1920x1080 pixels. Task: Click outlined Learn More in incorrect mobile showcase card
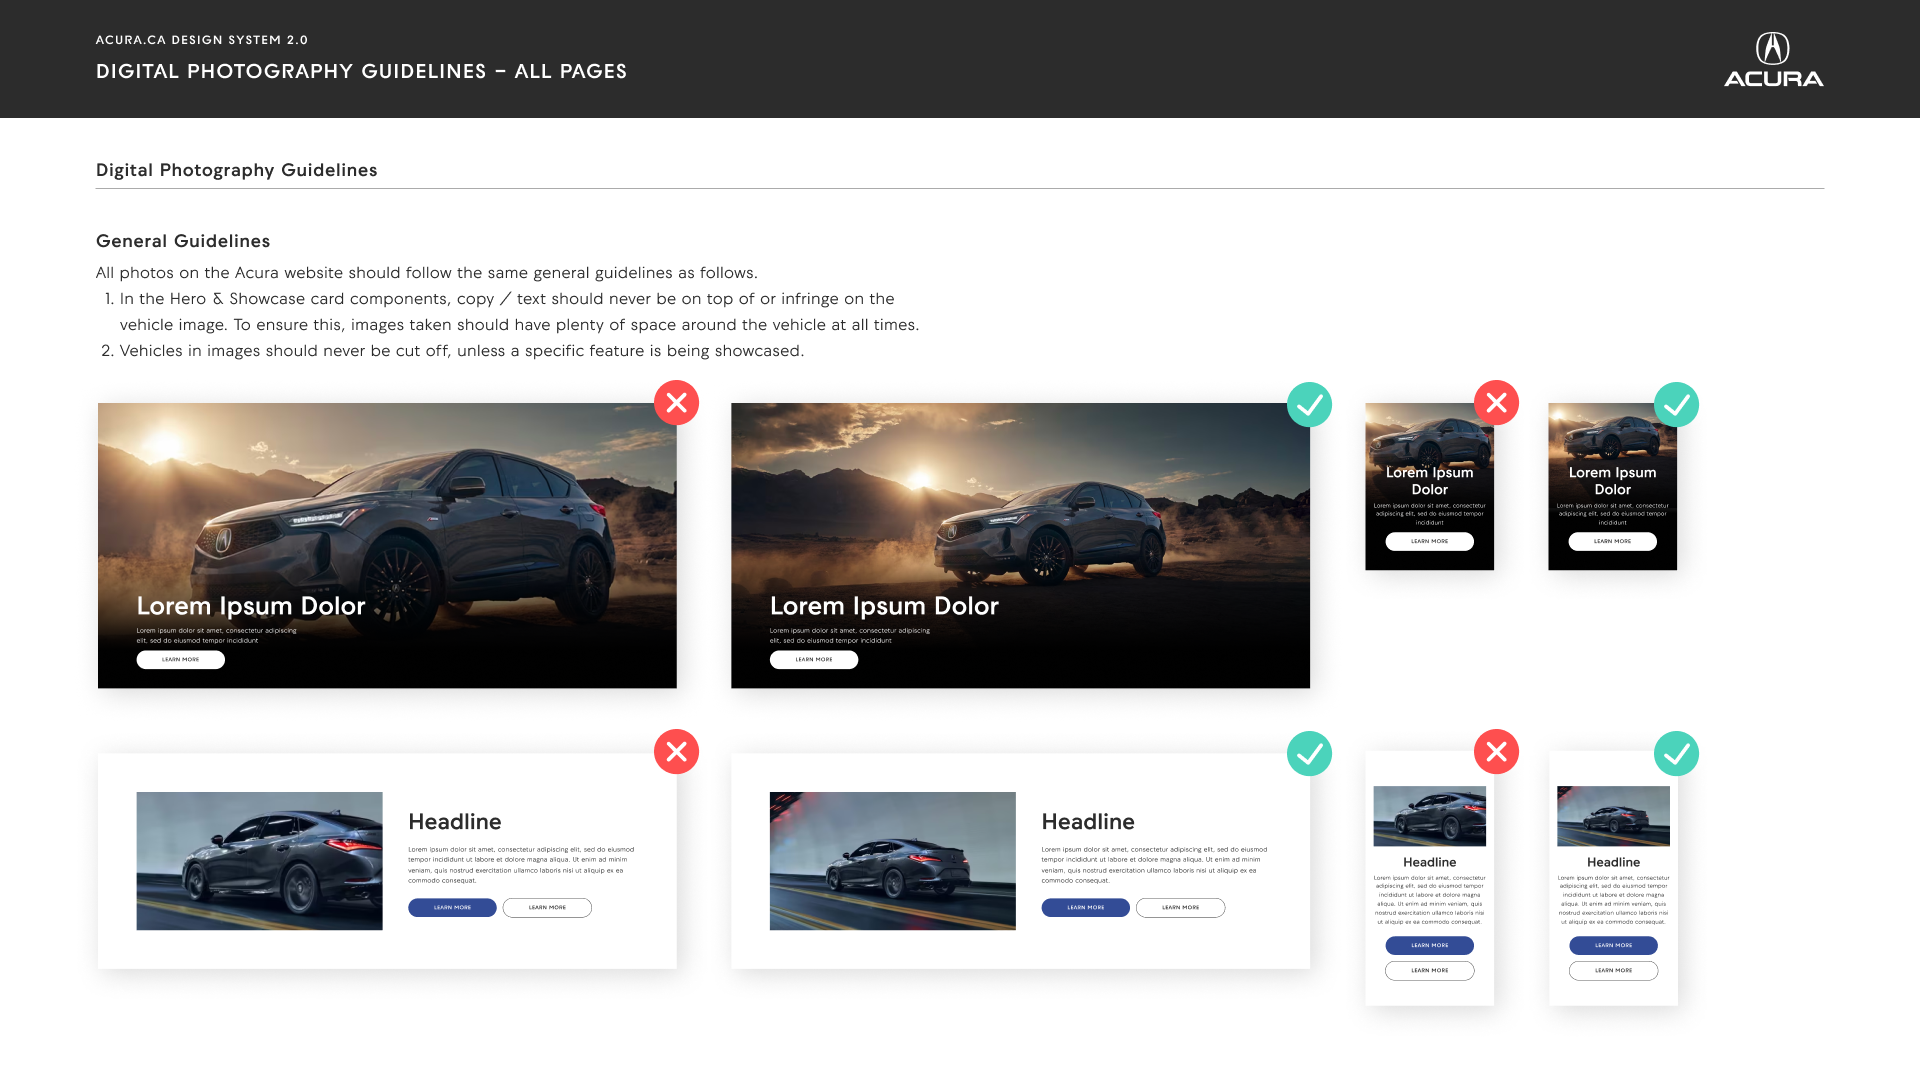click(x=1429, y=971)
